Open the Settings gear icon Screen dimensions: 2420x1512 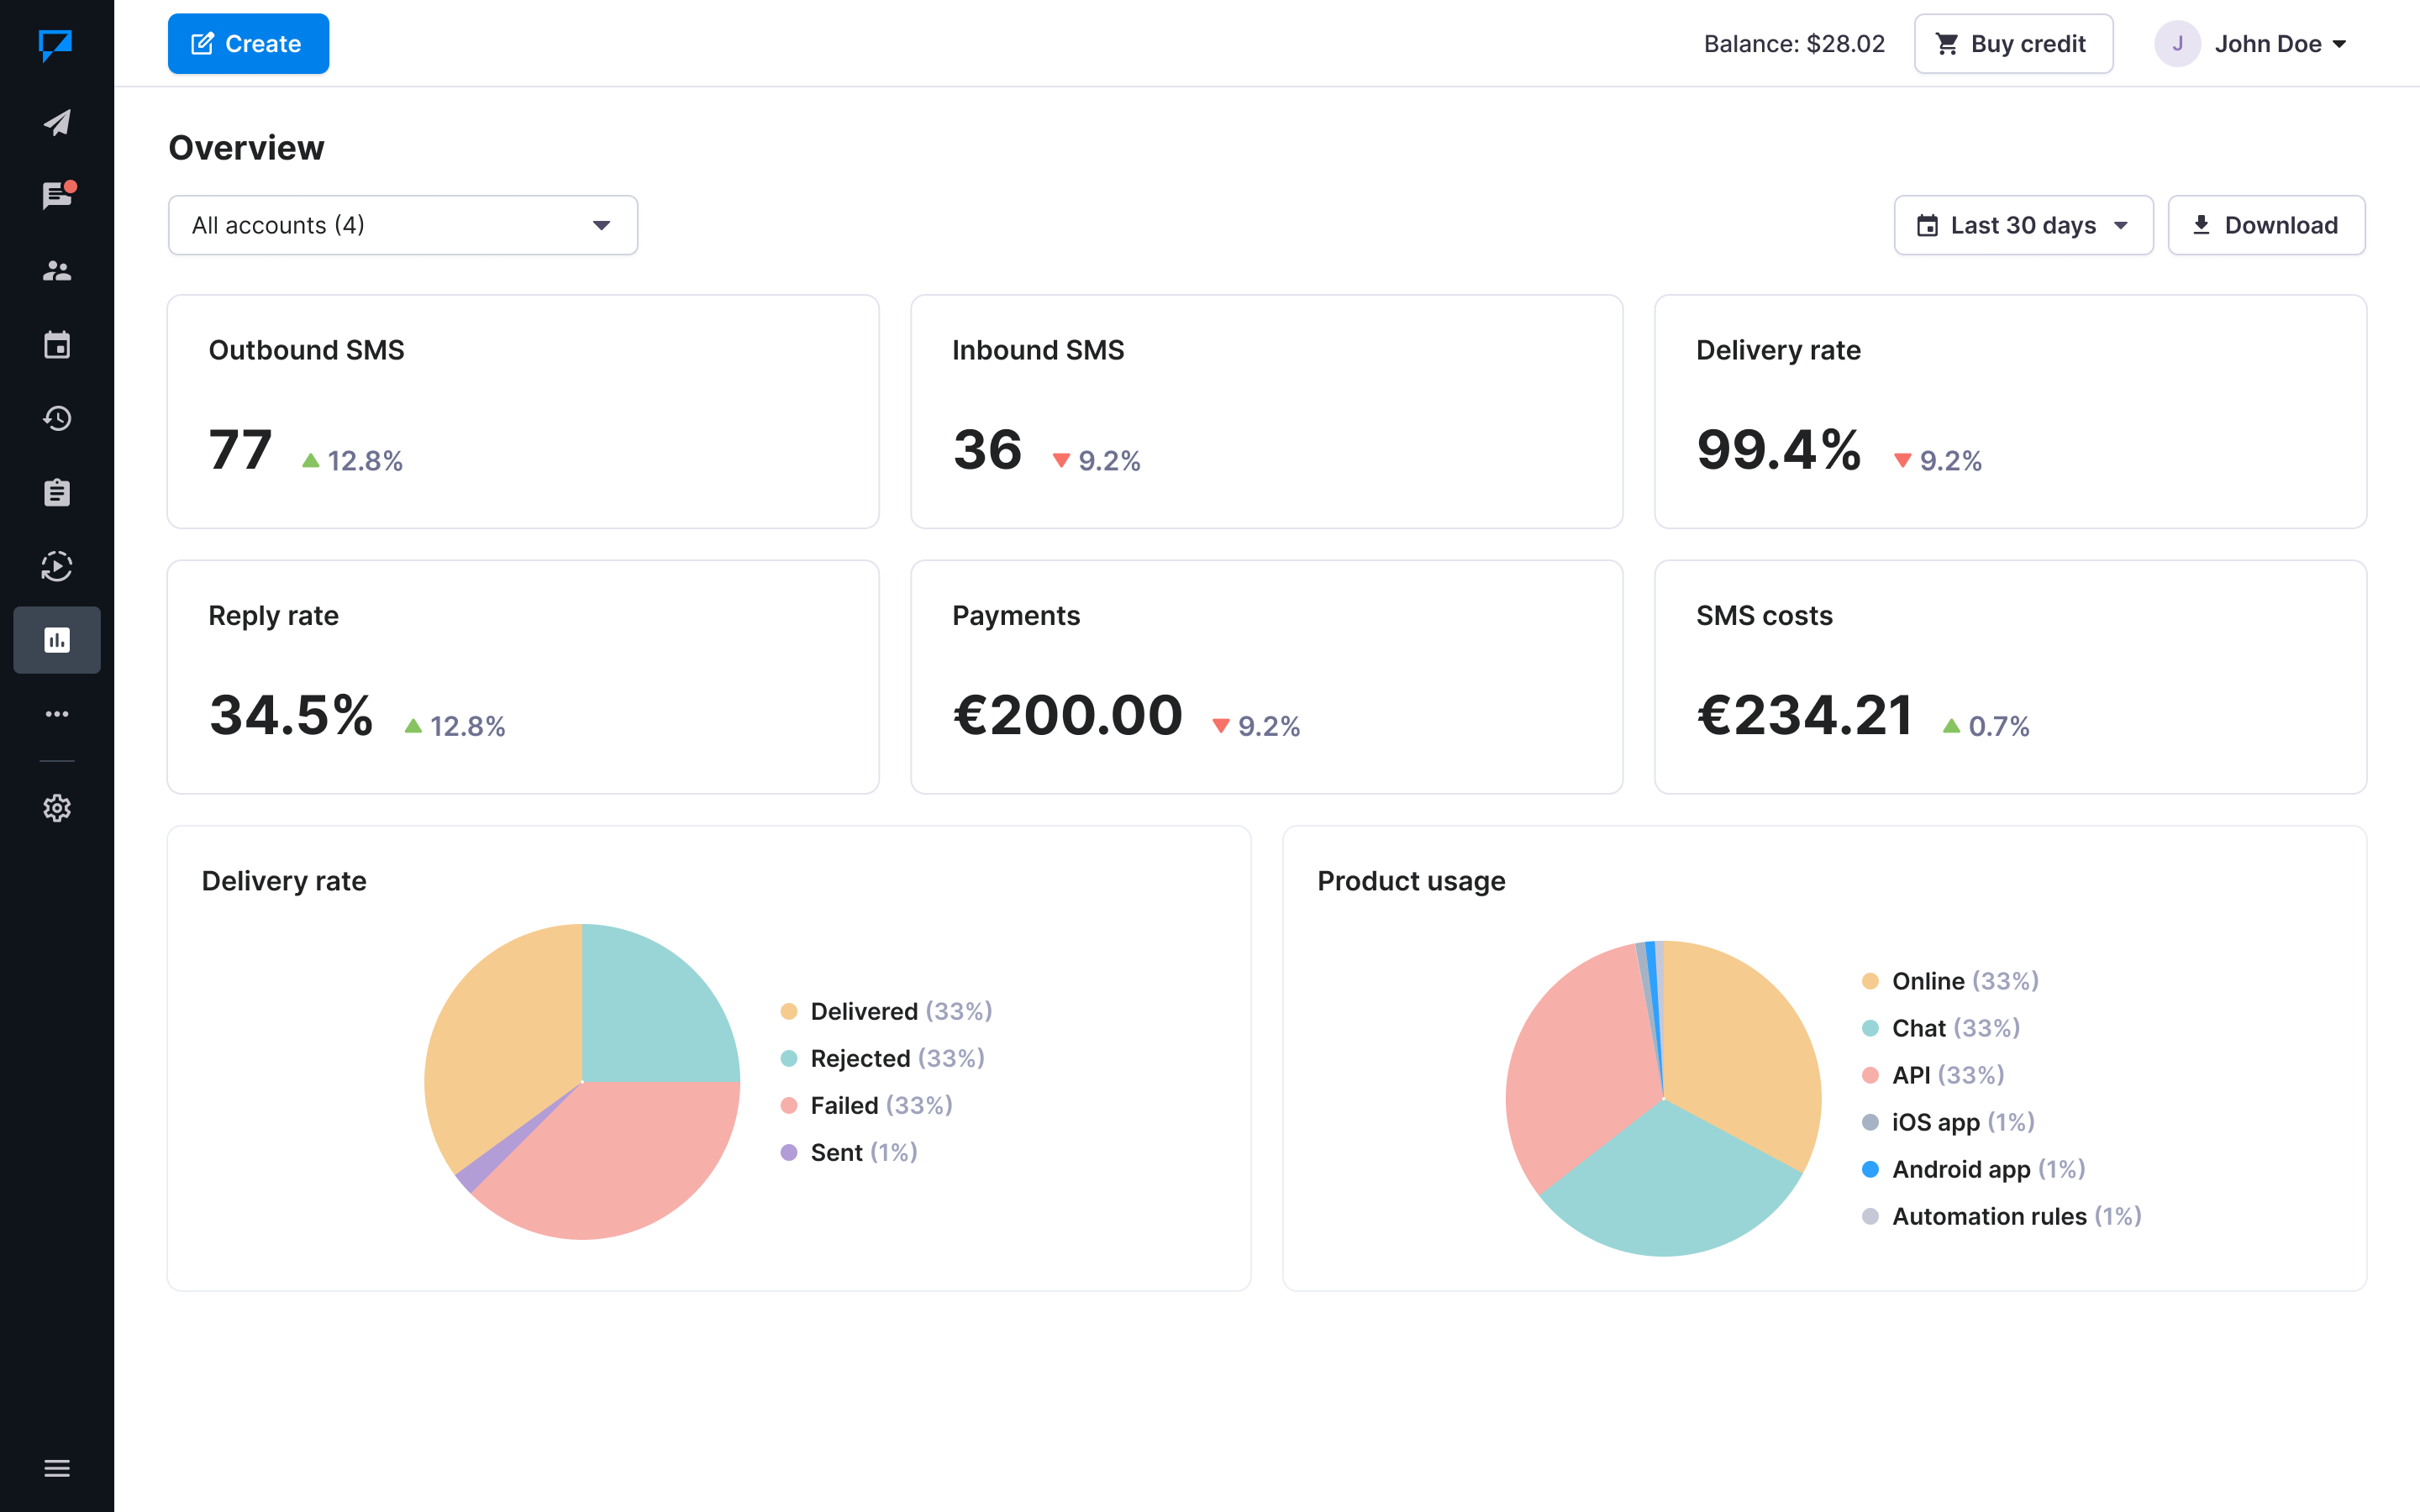[57, 808]
